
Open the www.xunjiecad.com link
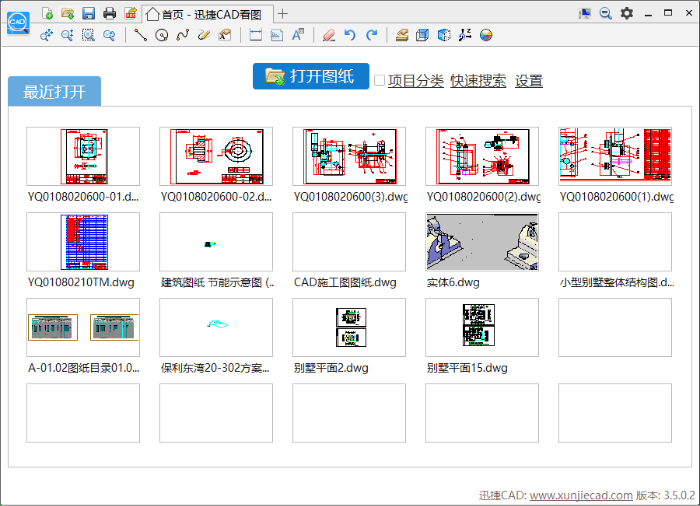tap(581, 495)
